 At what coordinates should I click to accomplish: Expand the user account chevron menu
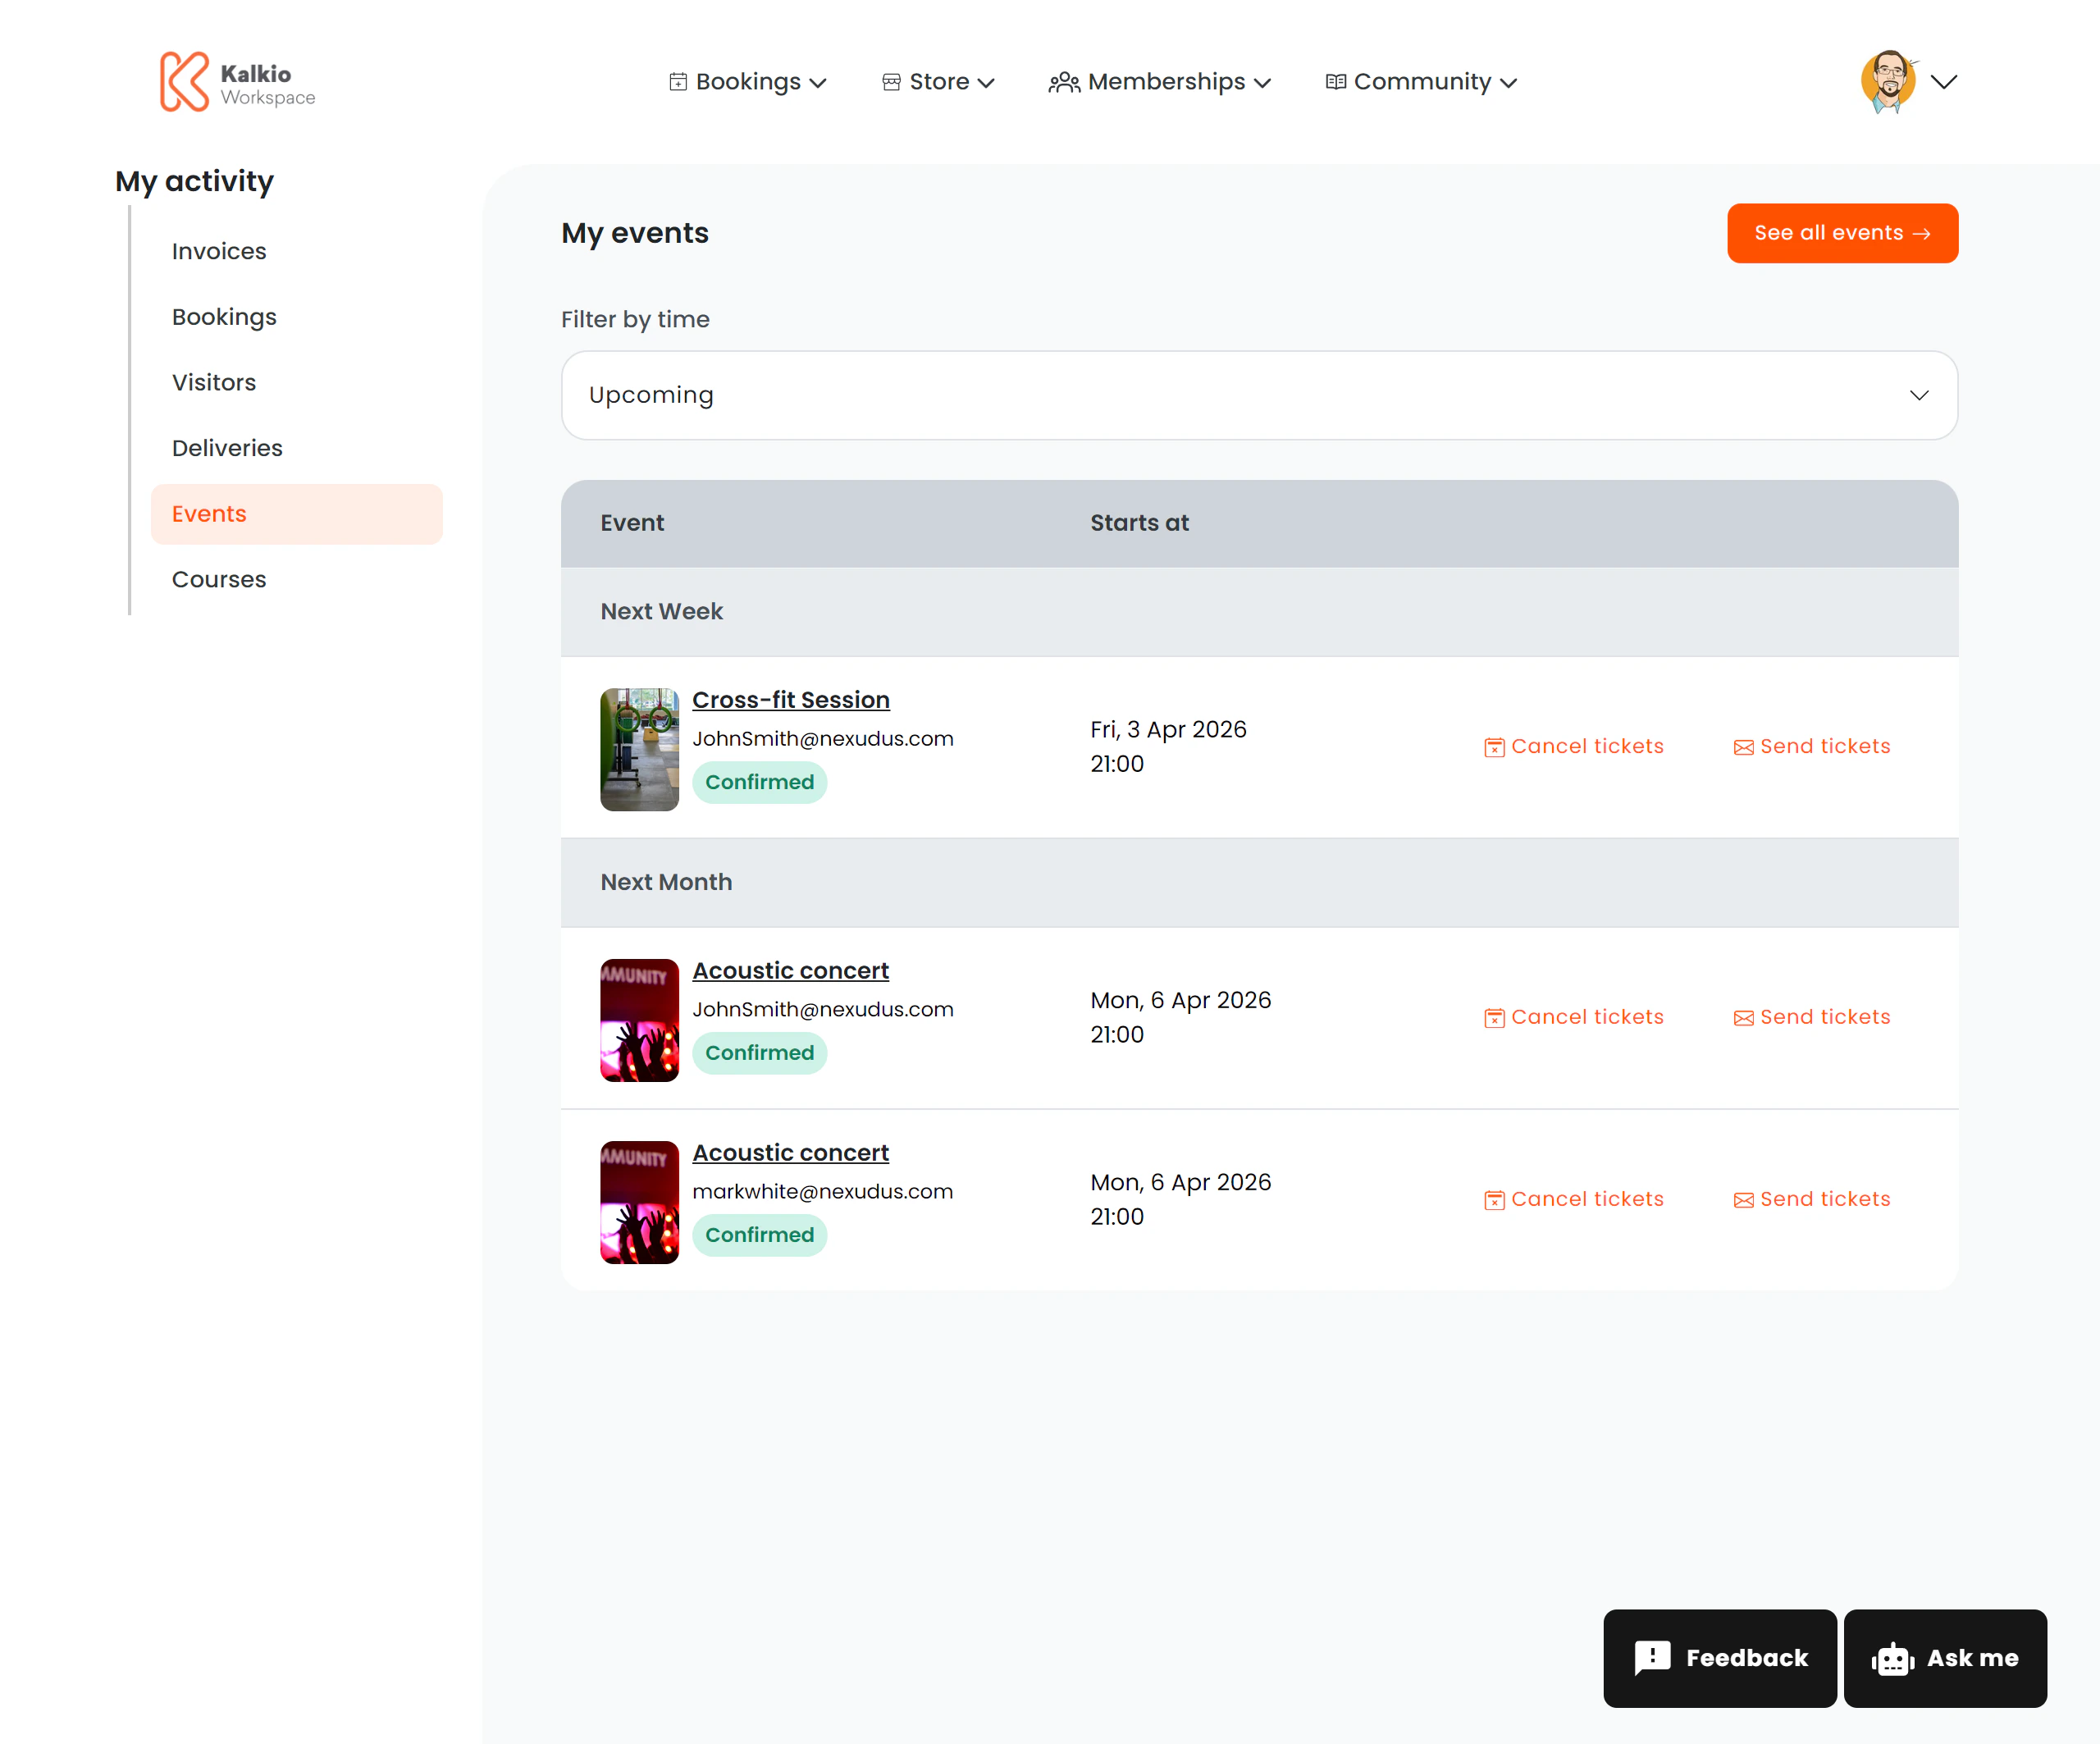[x=1944, y=83]
